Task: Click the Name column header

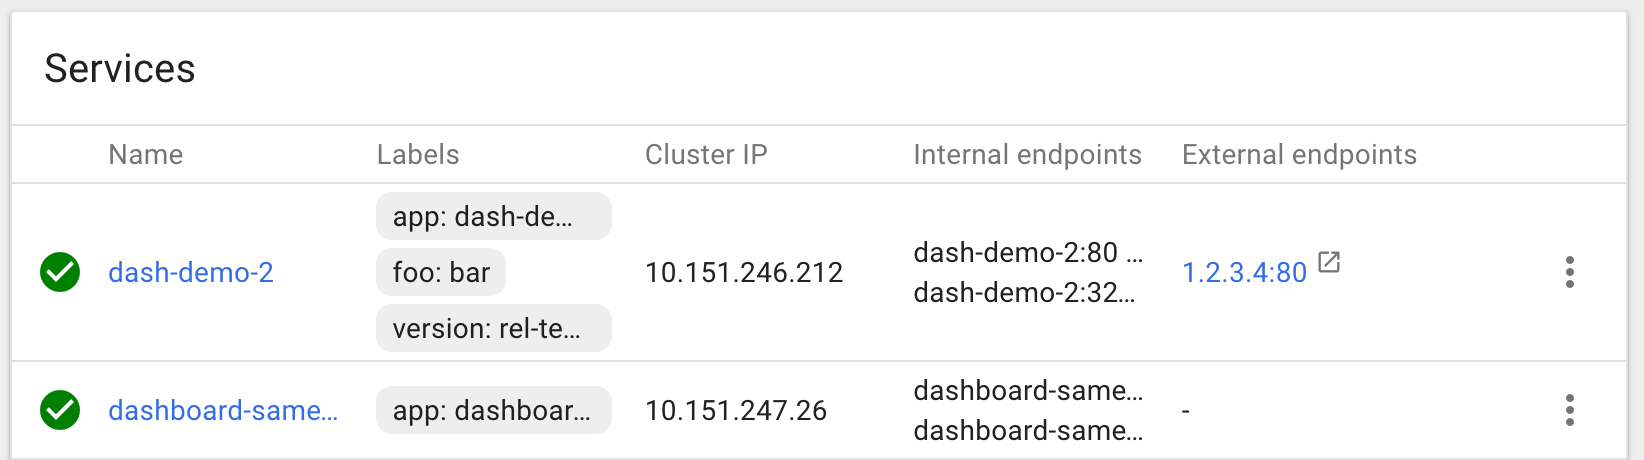Action: click(145, 154)
